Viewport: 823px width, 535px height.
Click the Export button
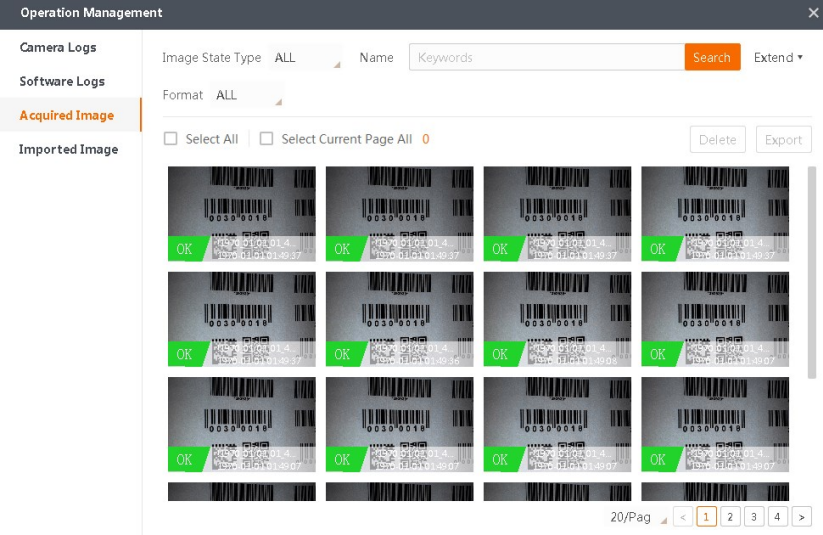click(783, 140)
